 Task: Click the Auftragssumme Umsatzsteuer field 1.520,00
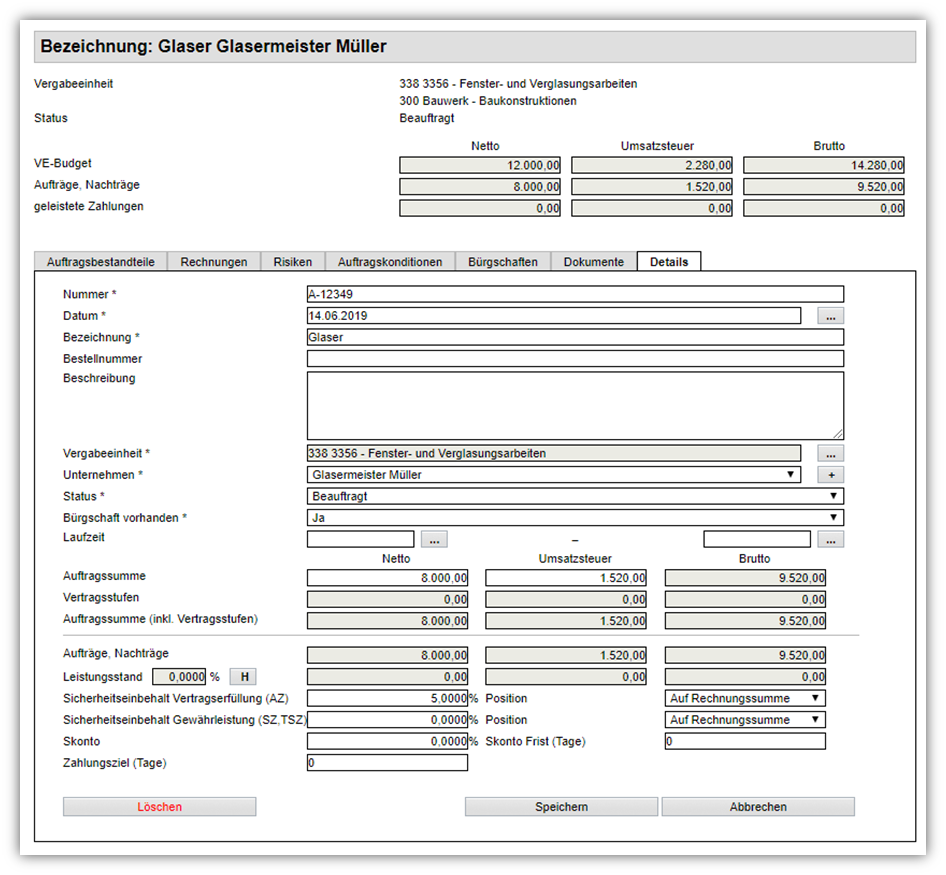[x=566, y=578]
